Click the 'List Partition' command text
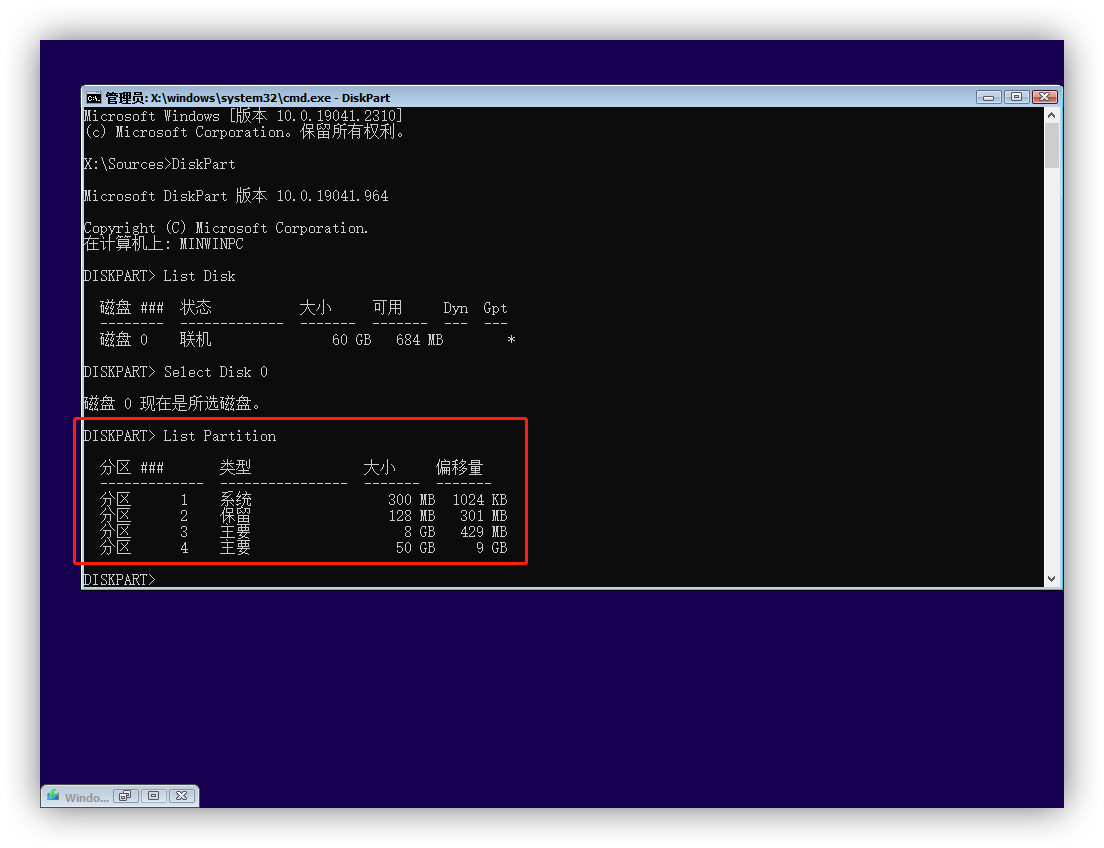1104x848 pixels. point(220,436)
